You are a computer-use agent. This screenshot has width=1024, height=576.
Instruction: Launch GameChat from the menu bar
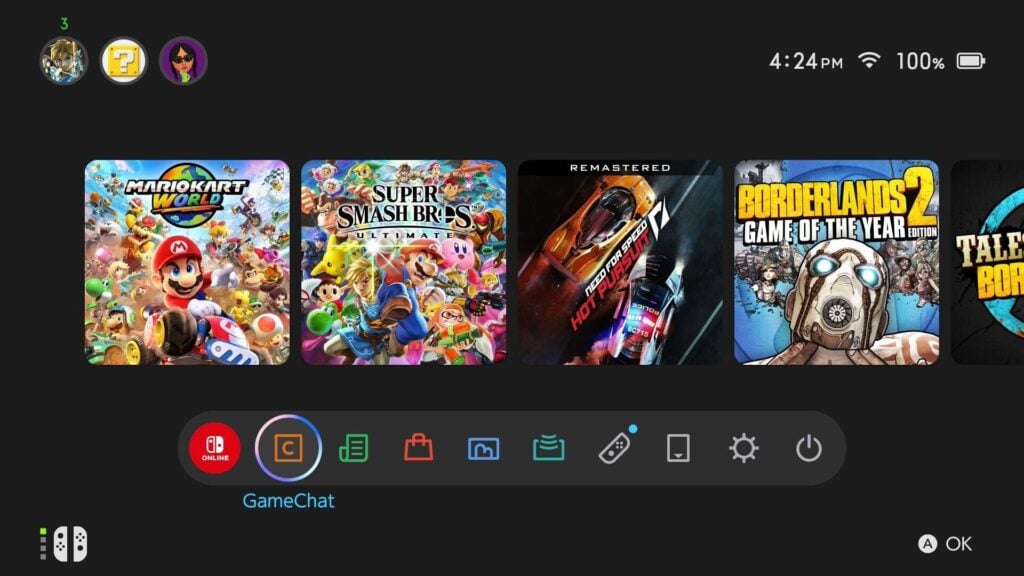[288, 448]
